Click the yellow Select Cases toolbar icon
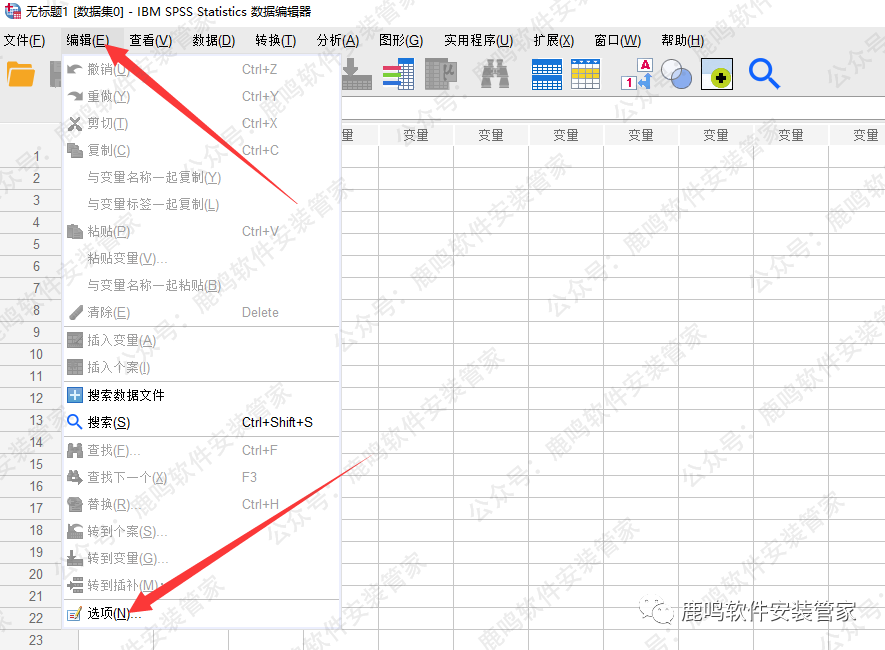Image resolution: width=885 pixels, height=650 pixels. coord(585,74)
